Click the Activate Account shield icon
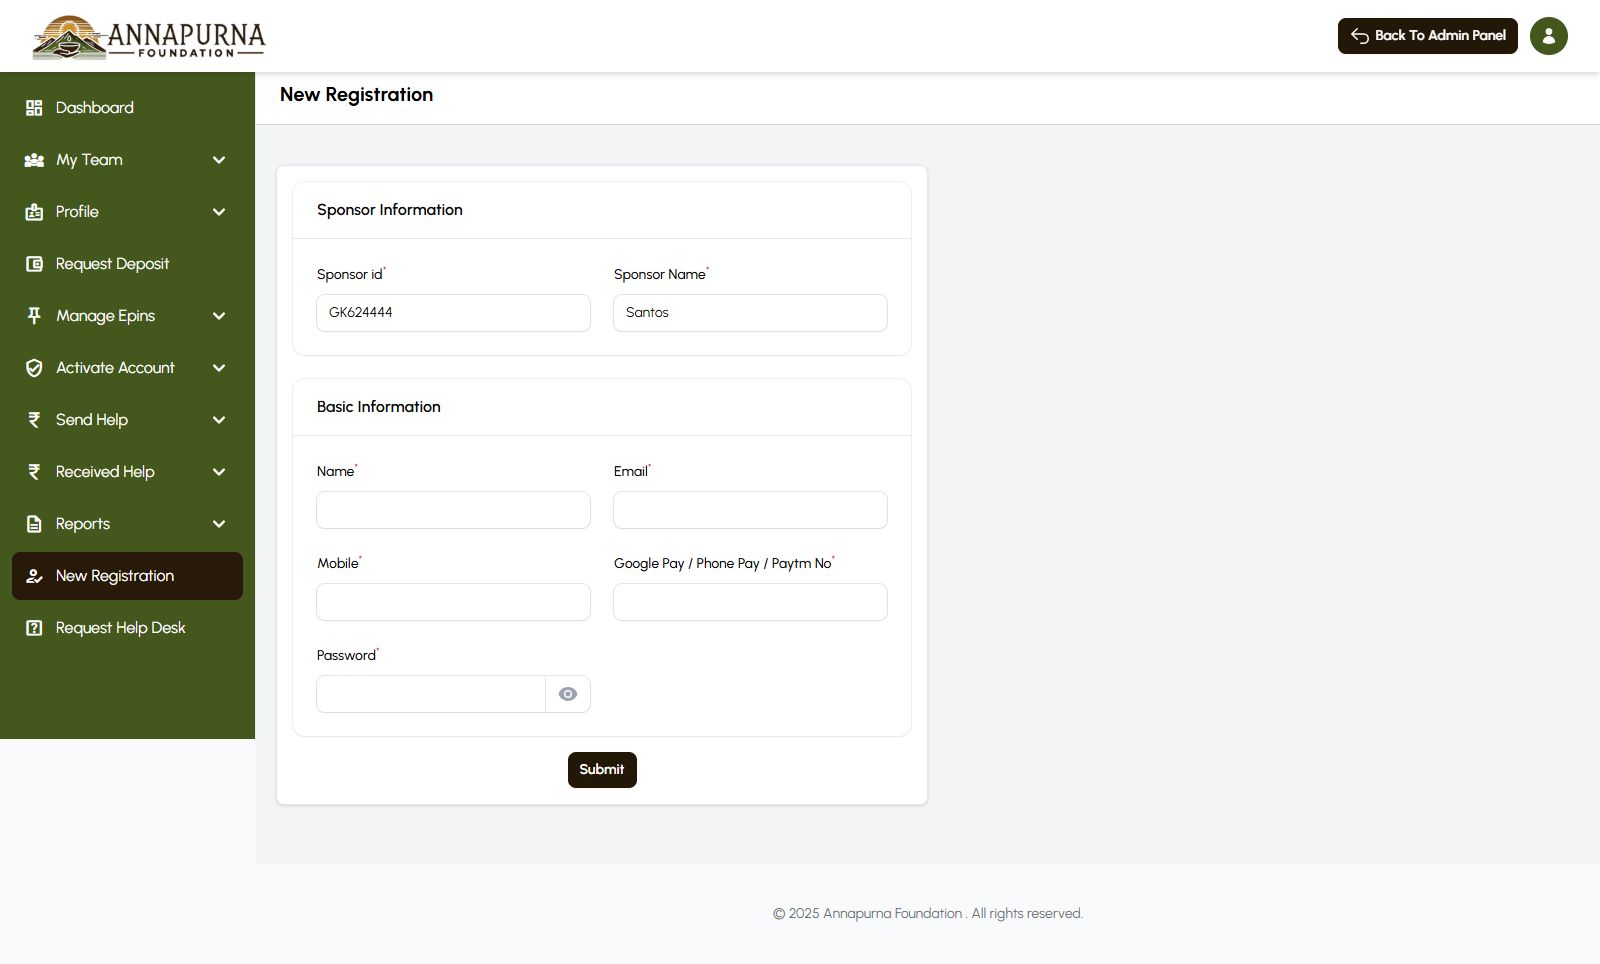Image resolution: width=1600 pixels, height=964 pixels. (x=34, y=368)
